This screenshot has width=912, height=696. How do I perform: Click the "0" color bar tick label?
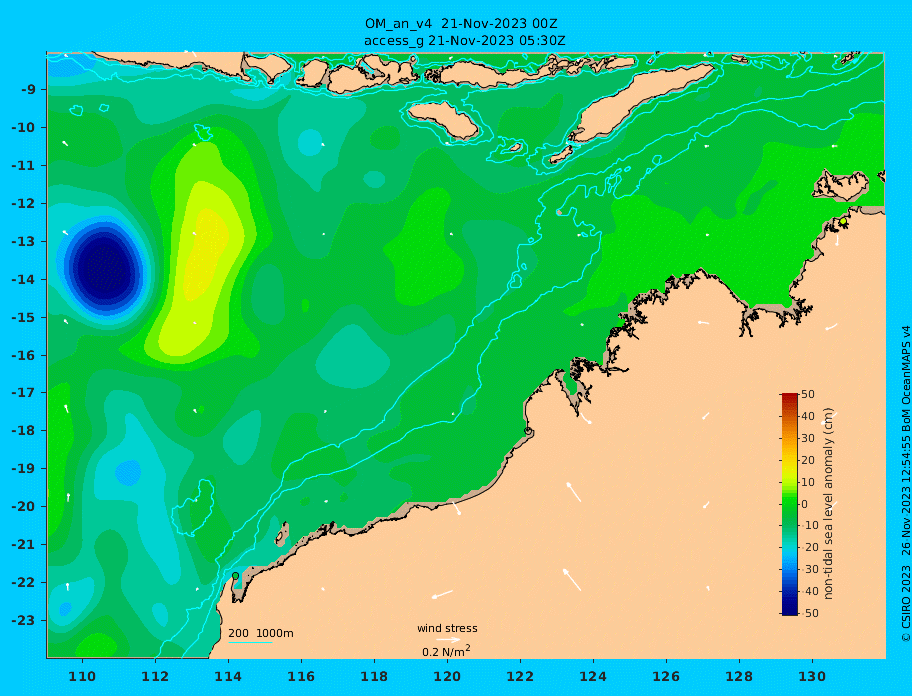805,504
